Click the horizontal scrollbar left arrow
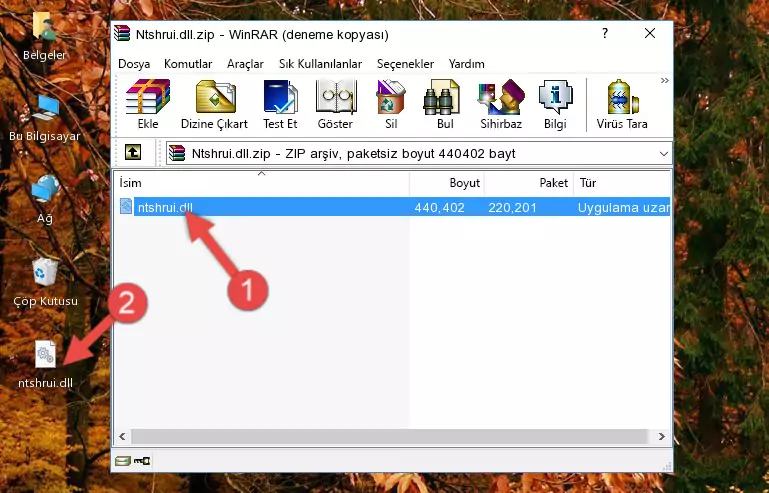Screen dimensions: 769x493 (x=123, y=436)
